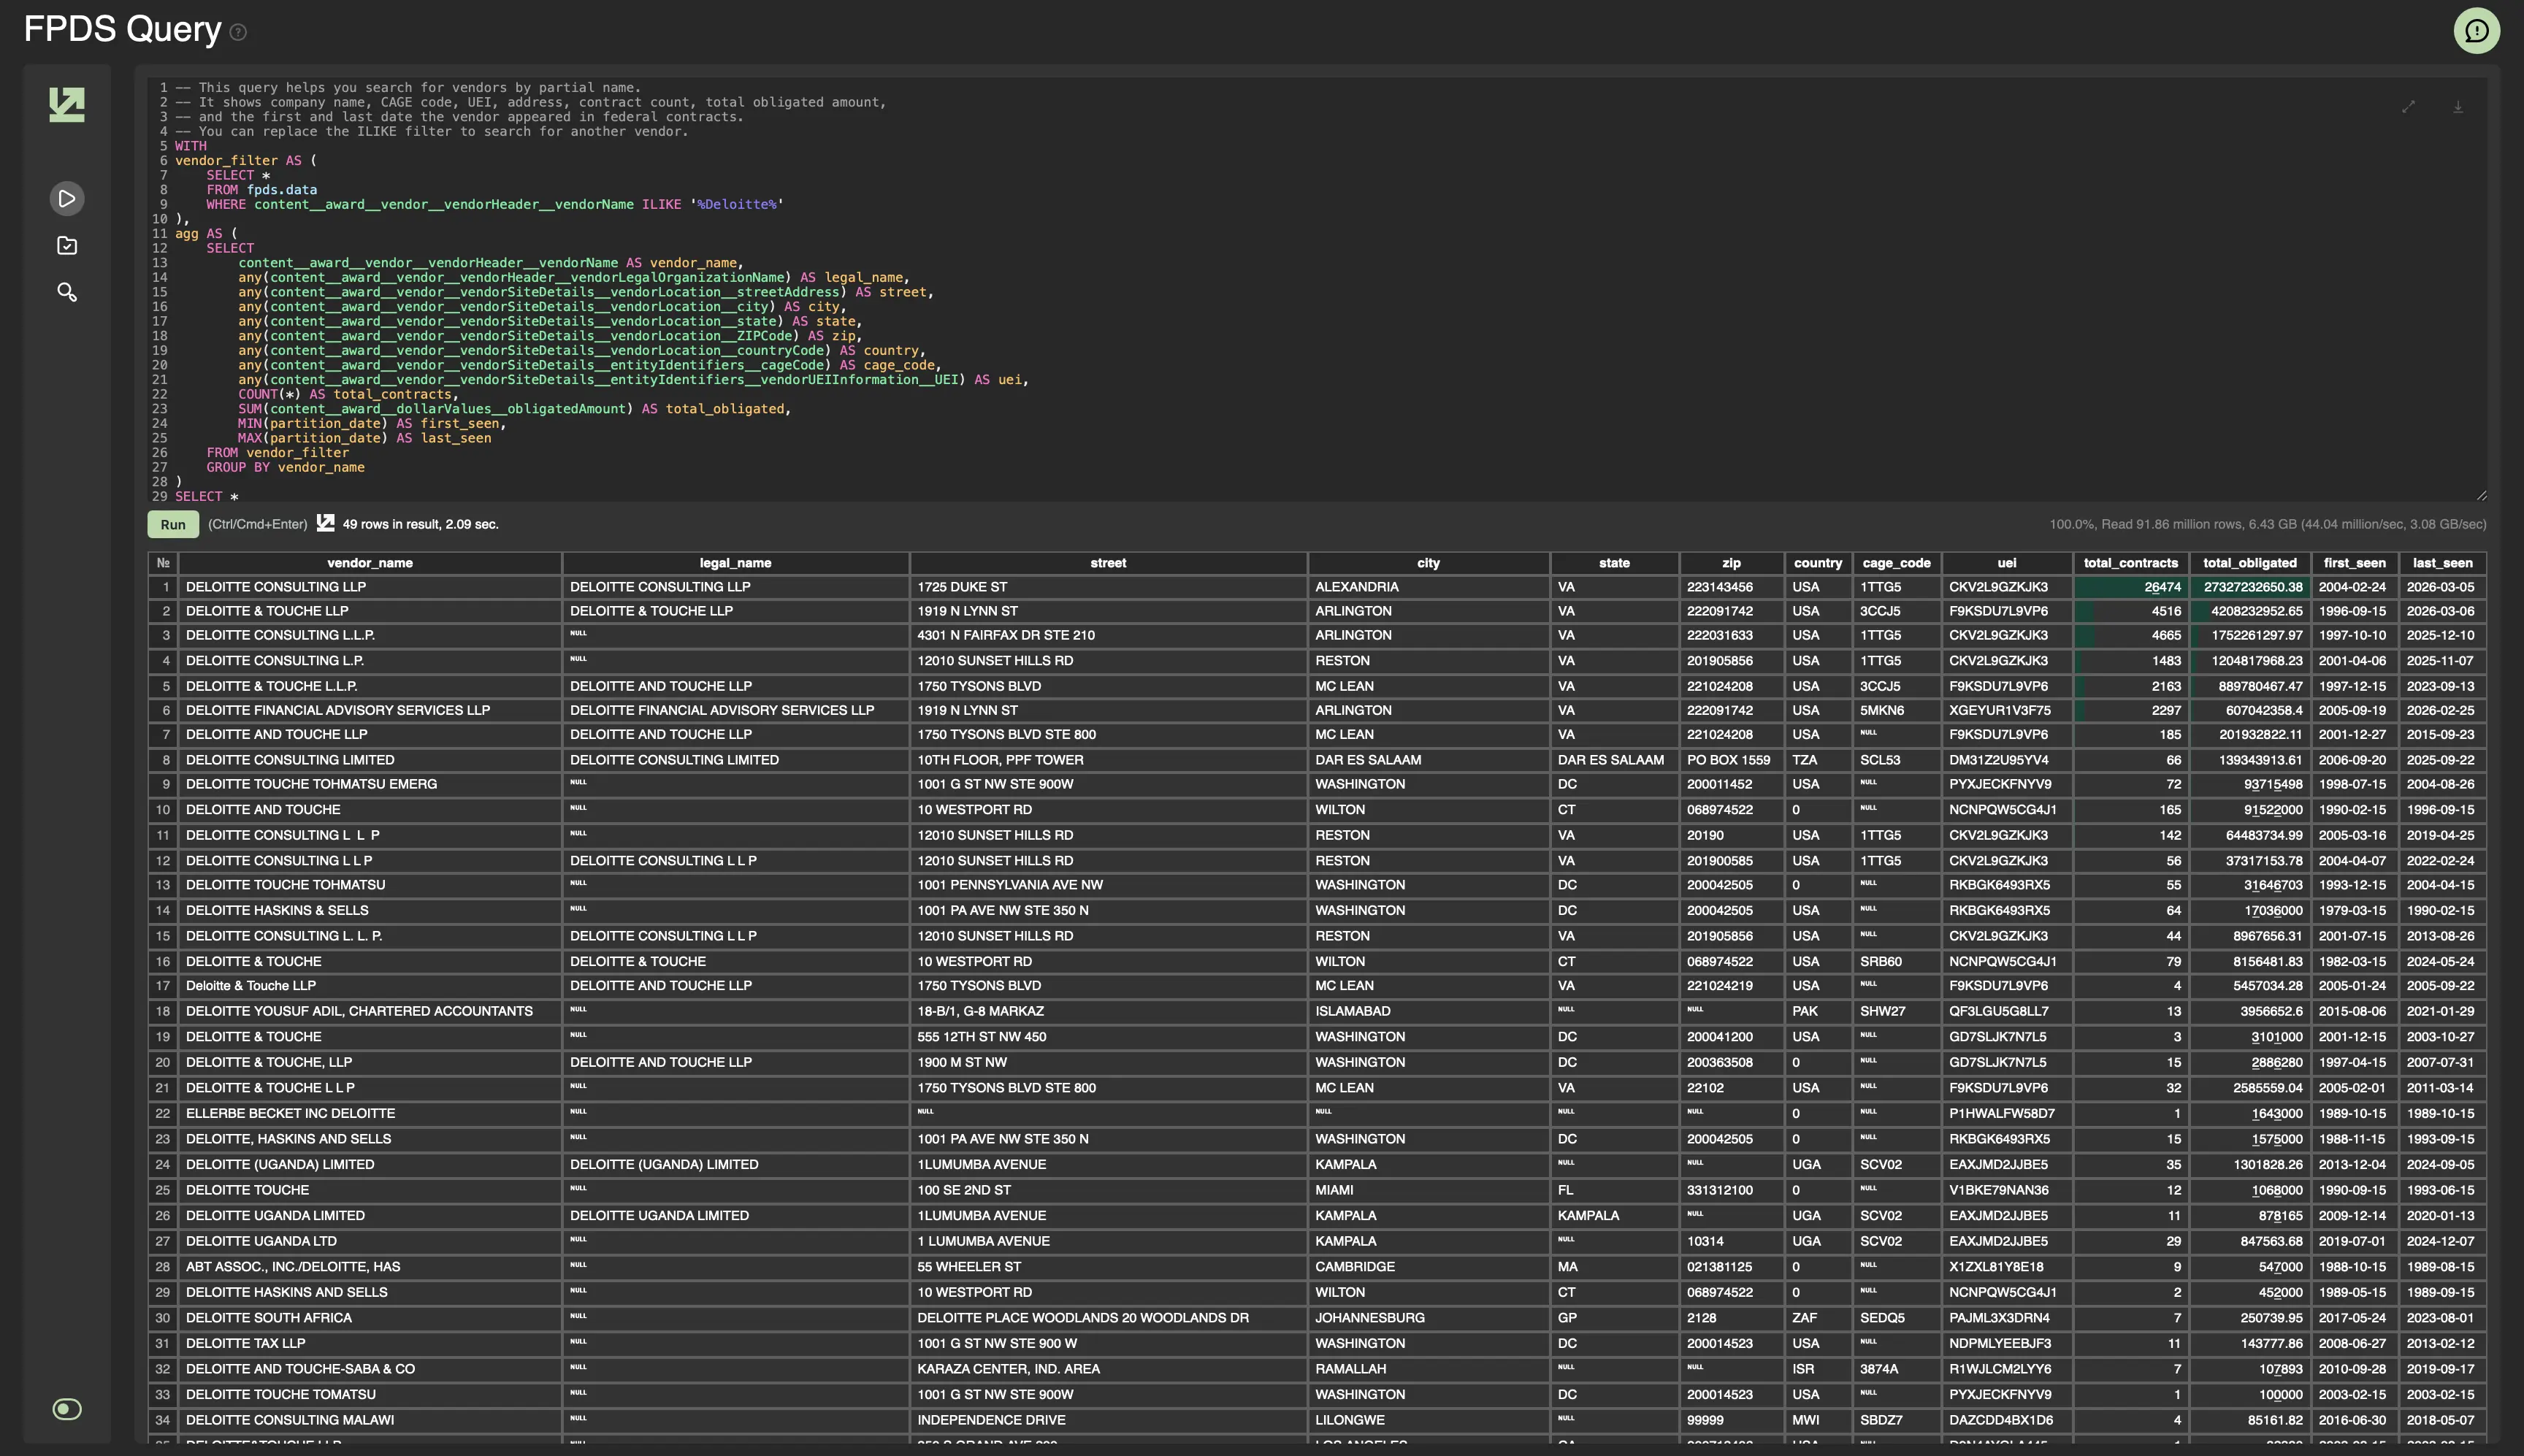The image size is (2524, 1456).
Task: Click vendor cell ELLERBE BECKET INC DELOITTE
Action: click(370, 1113)
